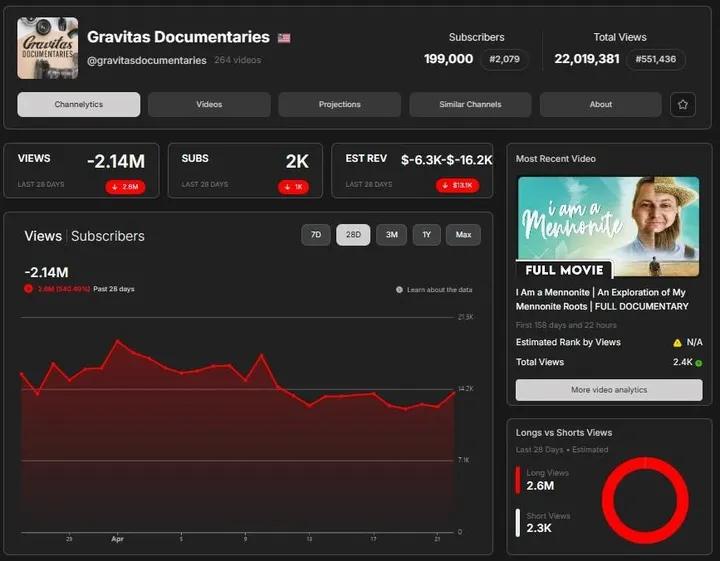Click the 2.6M long views value
Screen dimensions: 720x561
coord(540,486)
